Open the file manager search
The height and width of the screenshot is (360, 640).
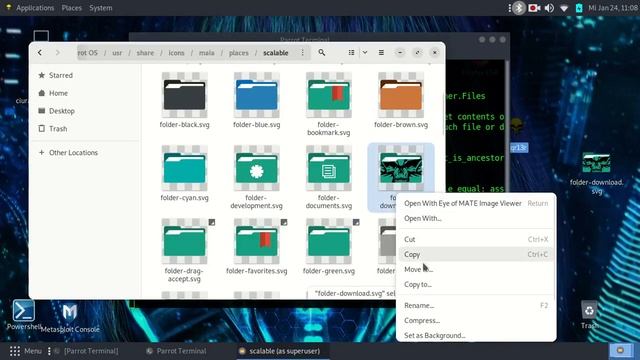click(322, 53)
